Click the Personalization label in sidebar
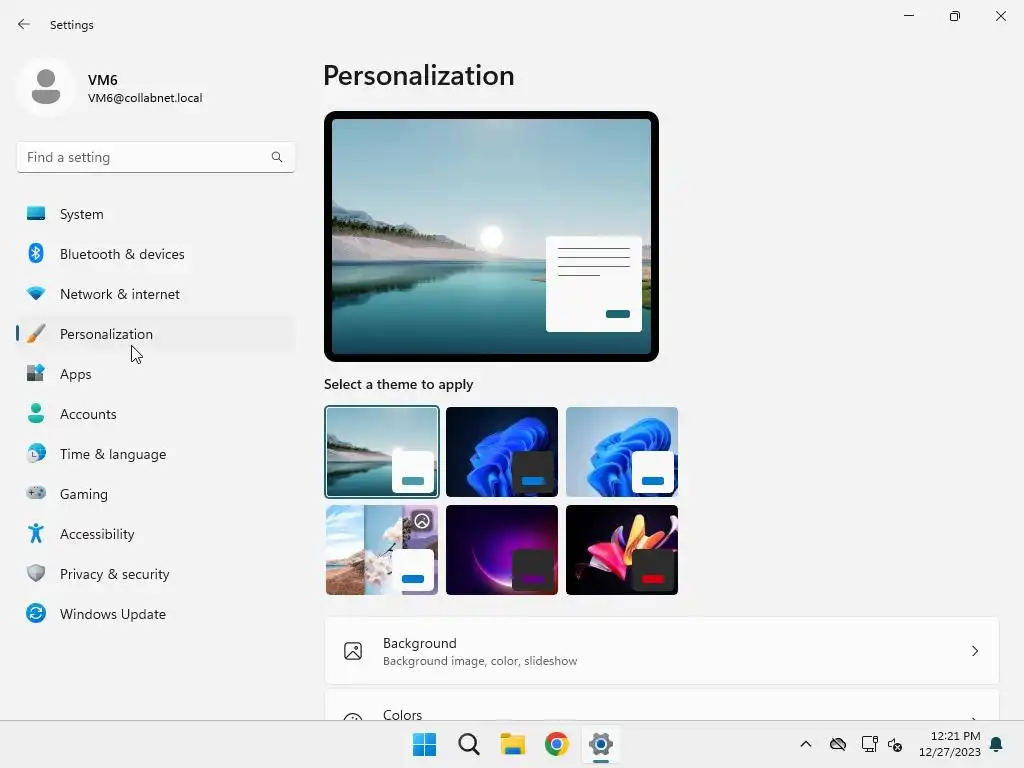The image size is (1024, 768). pos(106,334)
